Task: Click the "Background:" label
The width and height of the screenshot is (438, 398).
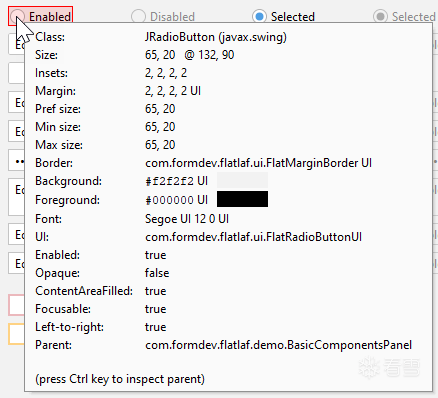Action: tap(68, 181)
